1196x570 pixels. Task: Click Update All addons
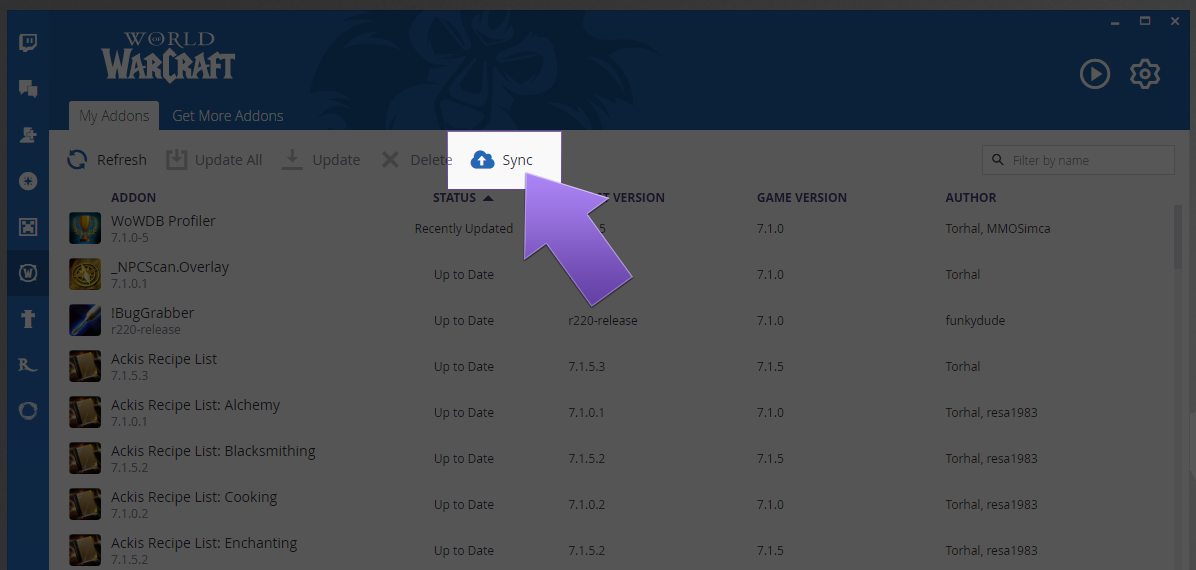(x=214, y=159)
